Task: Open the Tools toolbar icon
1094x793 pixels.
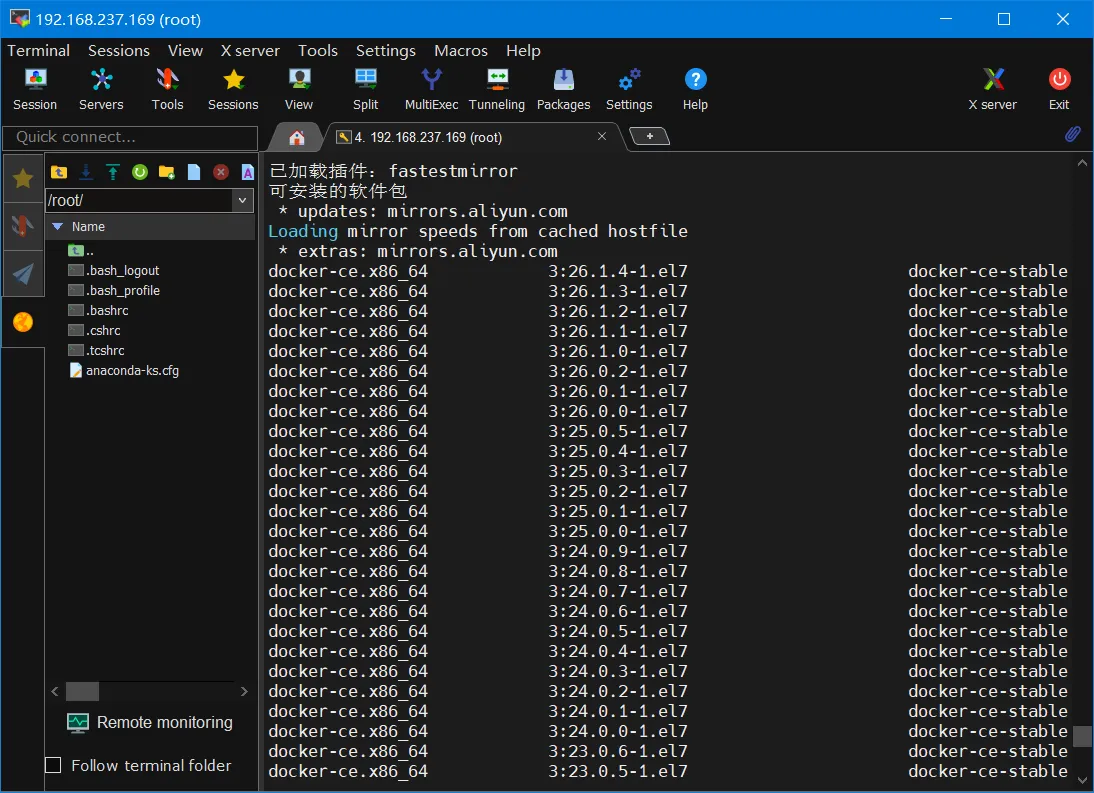Action: (167, 89)
